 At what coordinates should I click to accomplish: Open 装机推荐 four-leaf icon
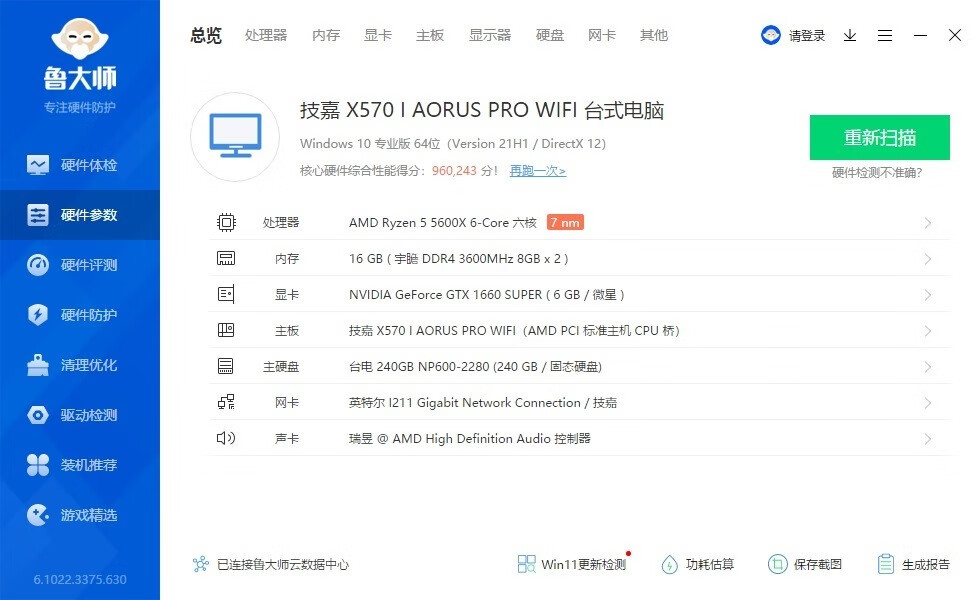pyautogui.click(x=38, y=465)
